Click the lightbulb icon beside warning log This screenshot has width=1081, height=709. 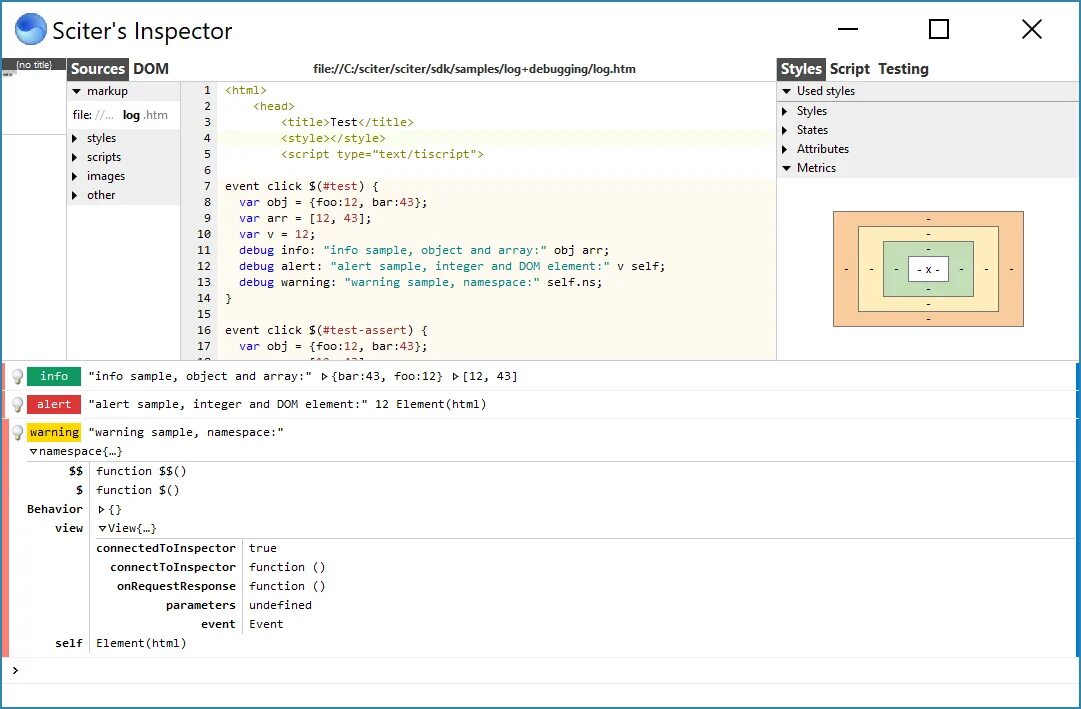(18, 433)
